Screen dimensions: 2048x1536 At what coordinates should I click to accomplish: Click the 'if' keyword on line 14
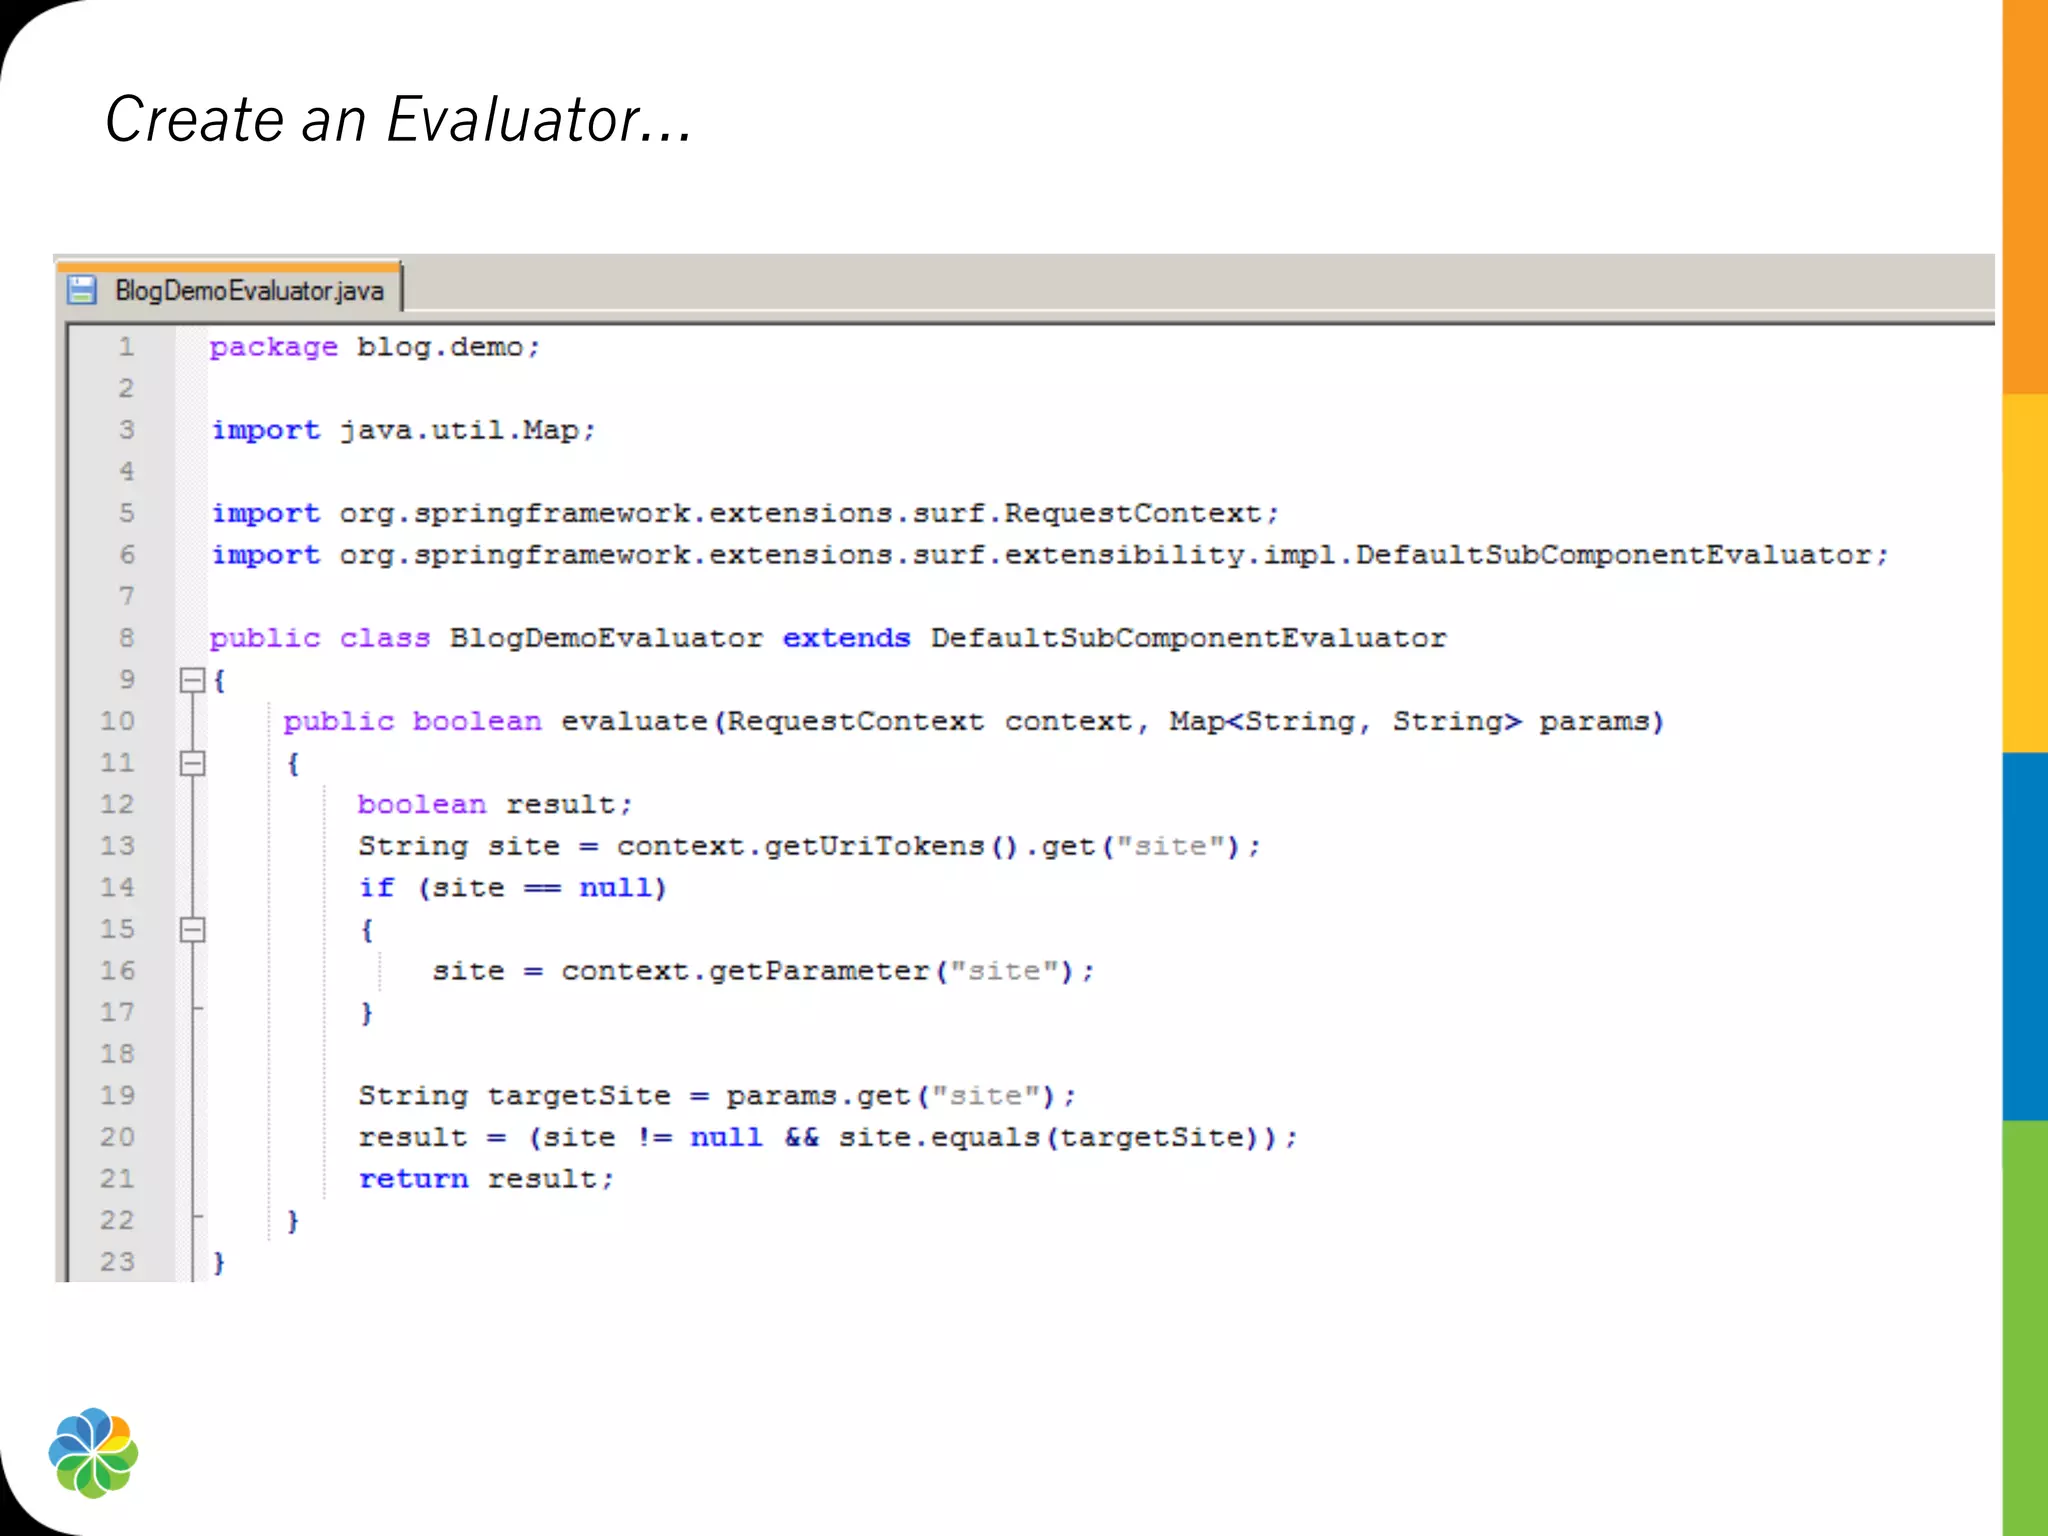(x=377, y=888)
